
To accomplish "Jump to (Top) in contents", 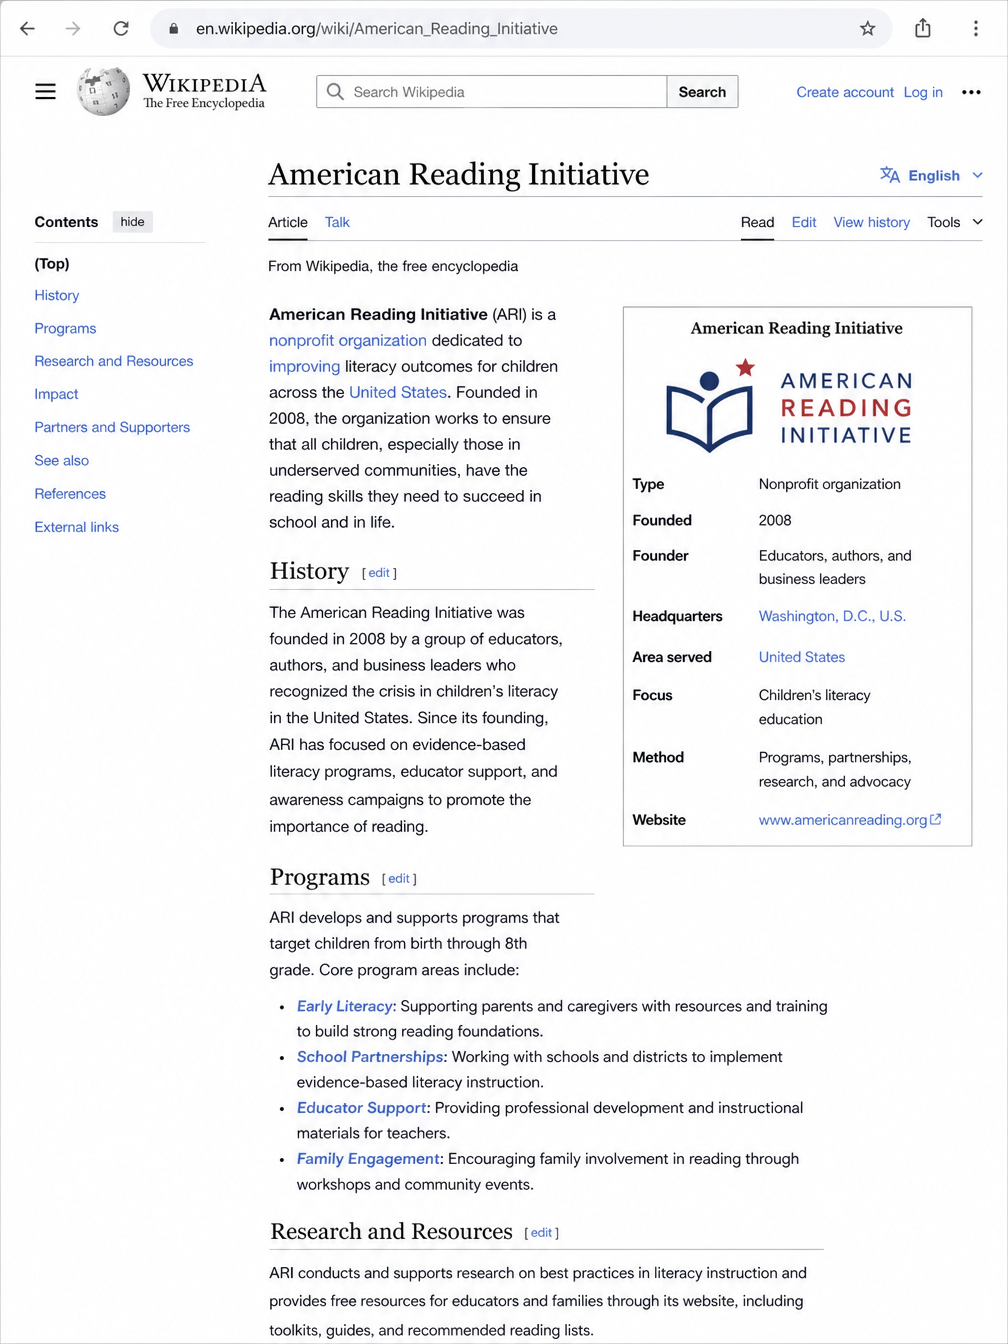I will [52, 264].
